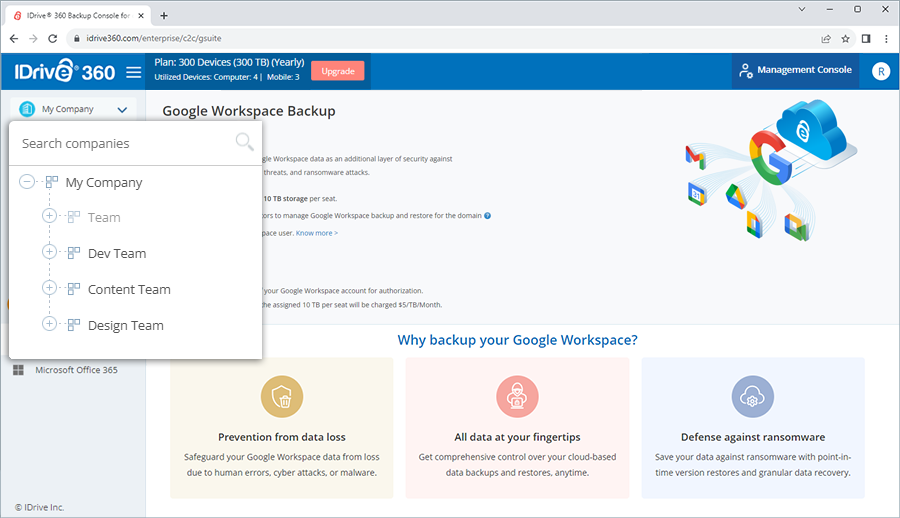This screenshot has height=518, width=900.
Task: Open the R user profile avatar
Action: [880, 71]
